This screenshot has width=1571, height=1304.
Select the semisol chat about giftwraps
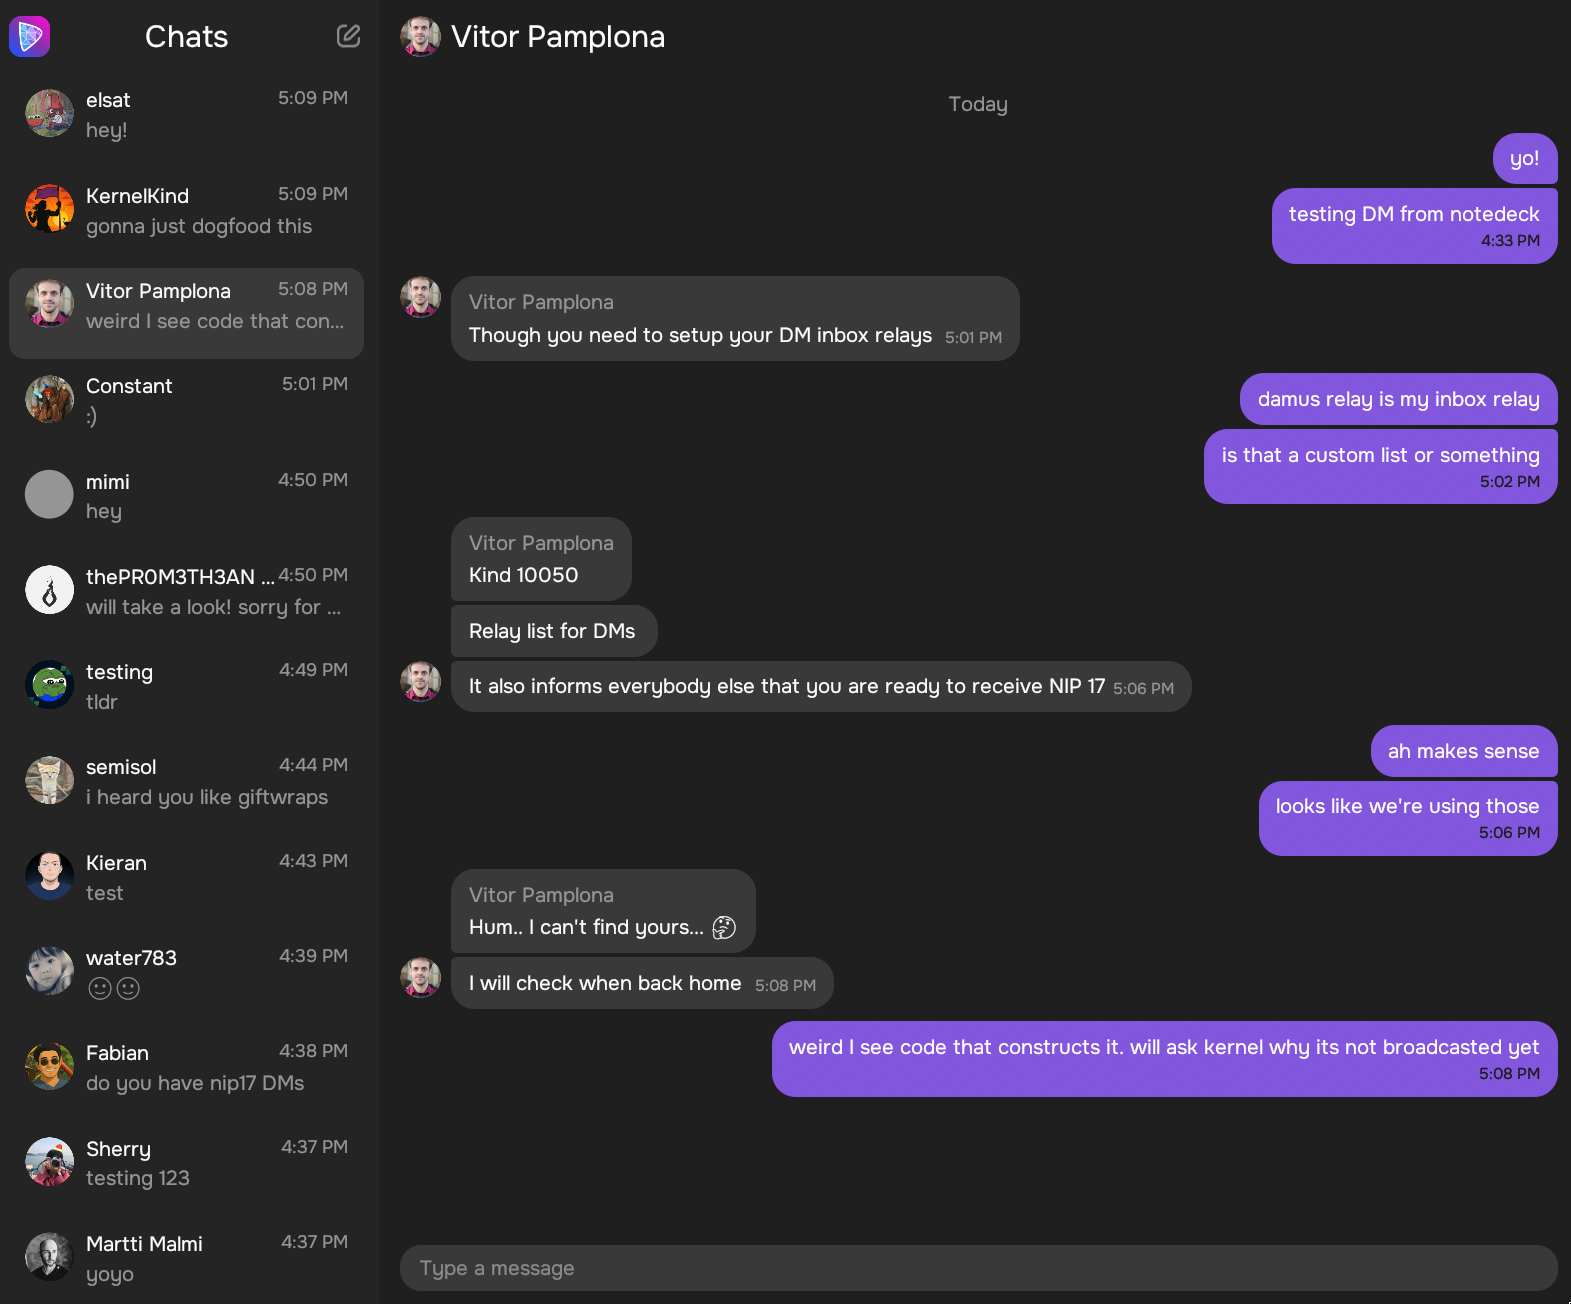click(x=186, y=781)
